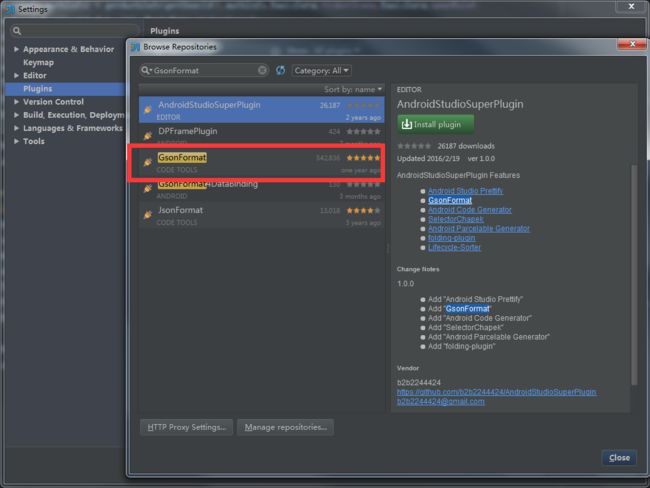Click the Settings search magnifier icon
The height and width of the screenshot is (488, 650).
(x=17, y=31)
